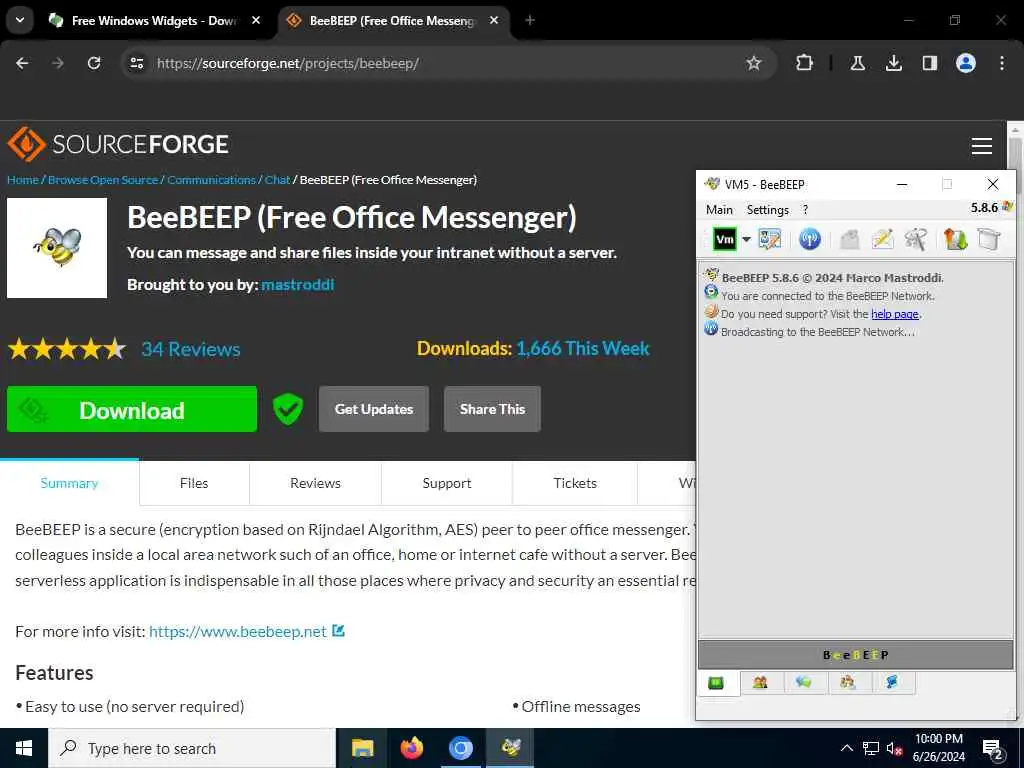This screenshot has height=768, width=1024.
Task: Click the Home breadcrumb link
Action: tap(23, 180)
